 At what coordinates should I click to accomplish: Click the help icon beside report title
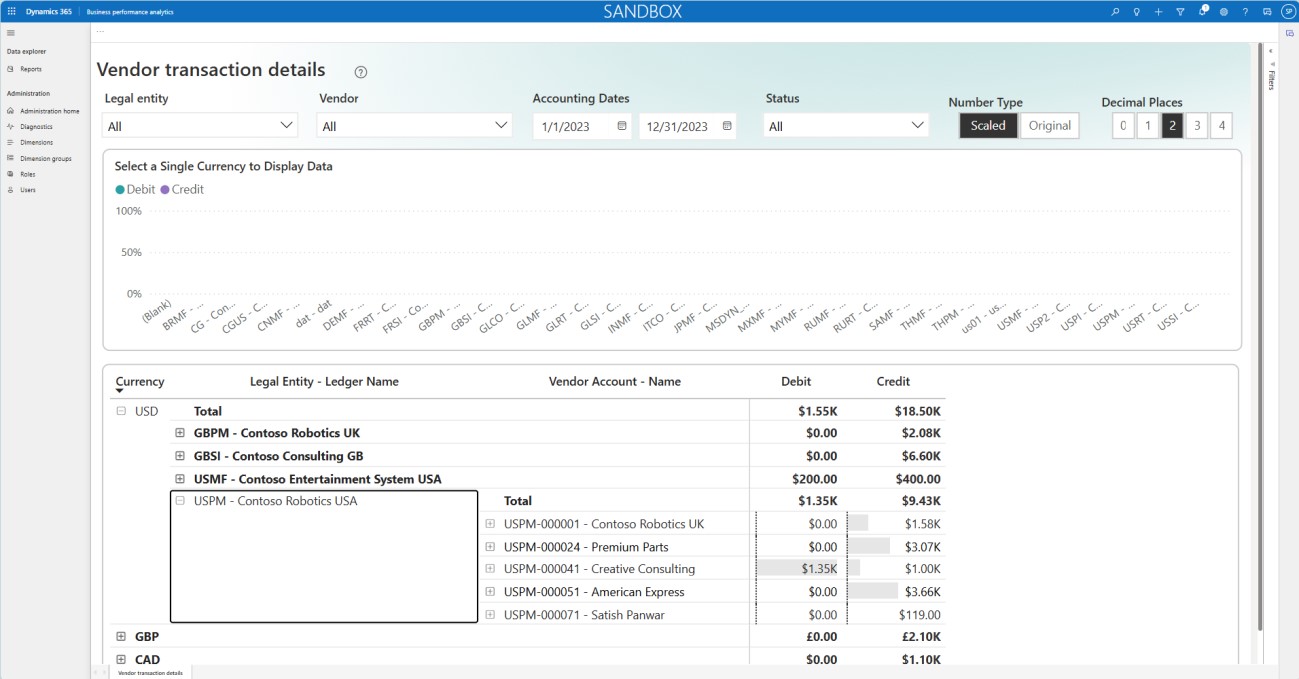(361, 72)
